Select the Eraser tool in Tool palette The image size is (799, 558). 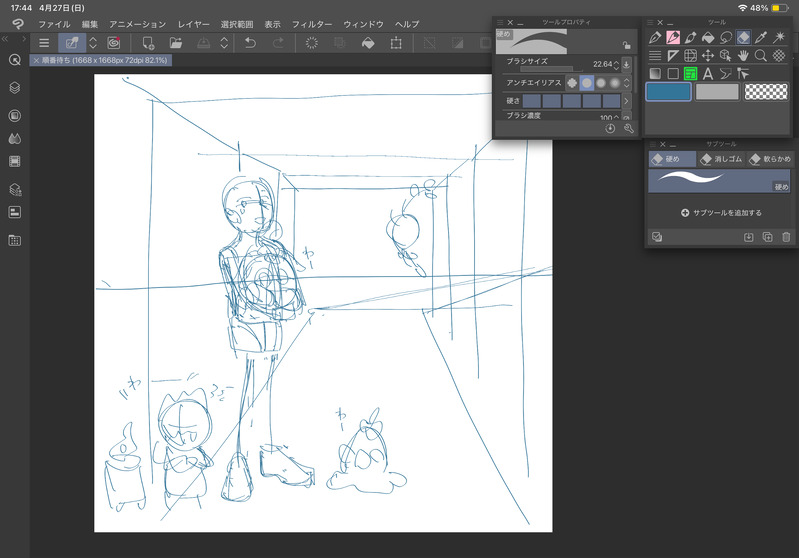(743, 37)
